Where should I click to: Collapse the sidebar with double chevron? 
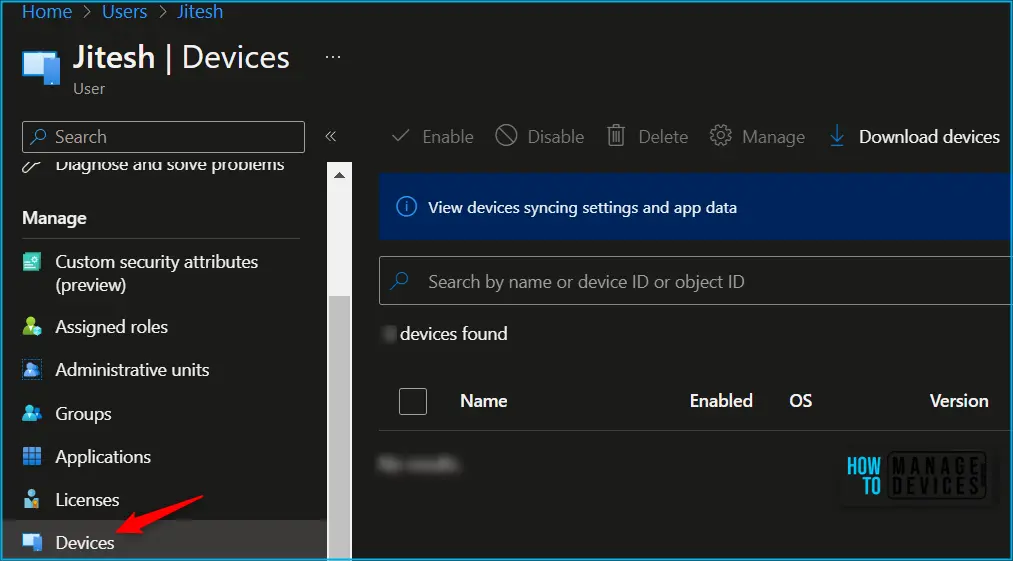pos(331,136)
